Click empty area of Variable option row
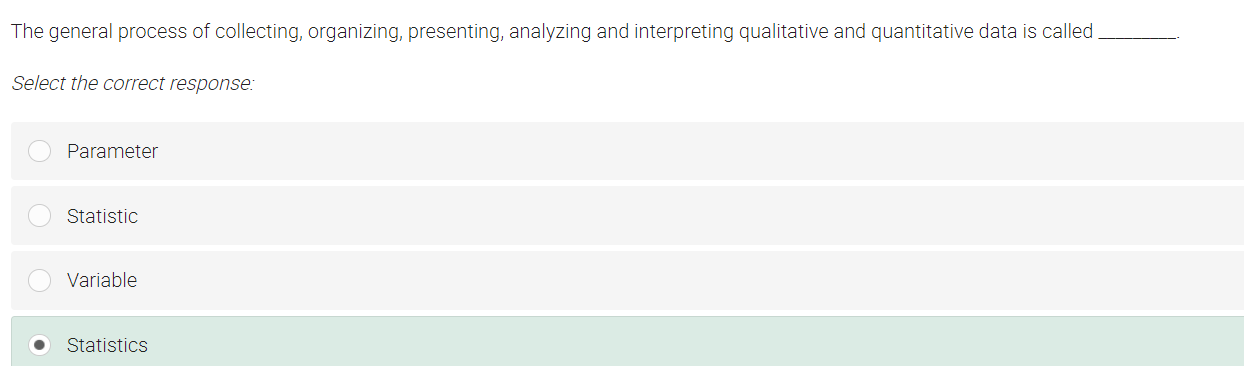1244x366 pixels. point(700,281)
